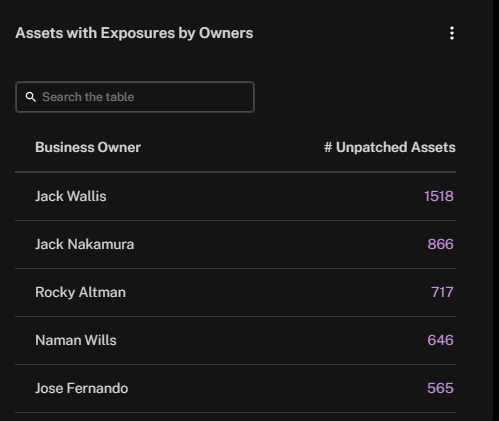Focus the Search the table field
The image size is (499, 421).
click(135, 97)
